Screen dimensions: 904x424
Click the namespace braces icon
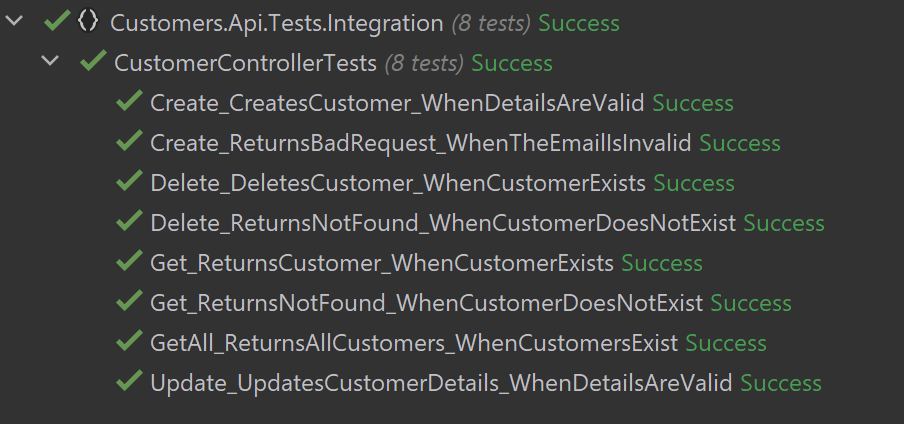click(87, 22)
